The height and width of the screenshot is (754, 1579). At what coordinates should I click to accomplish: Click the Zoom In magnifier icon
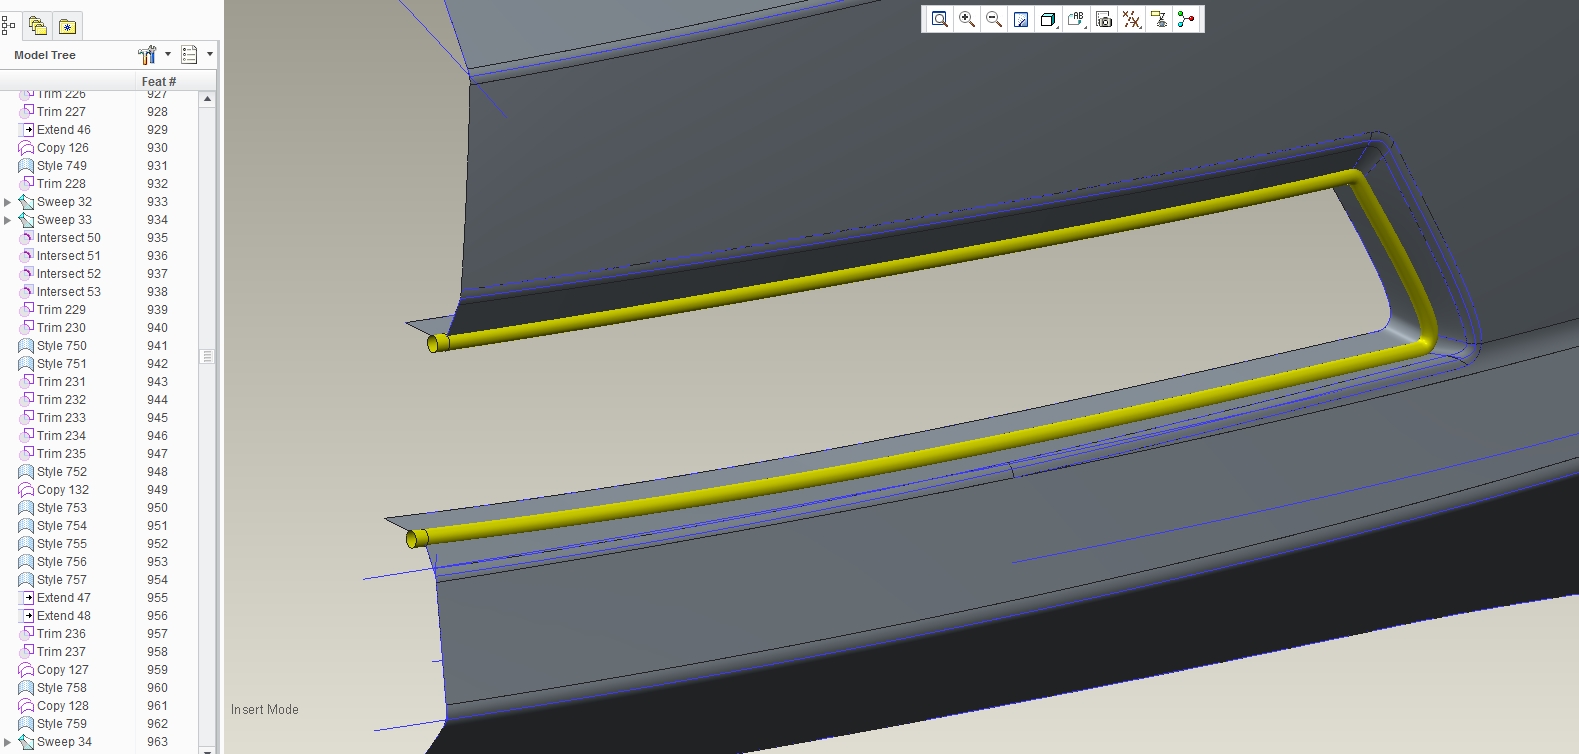(x=967, y=19)
